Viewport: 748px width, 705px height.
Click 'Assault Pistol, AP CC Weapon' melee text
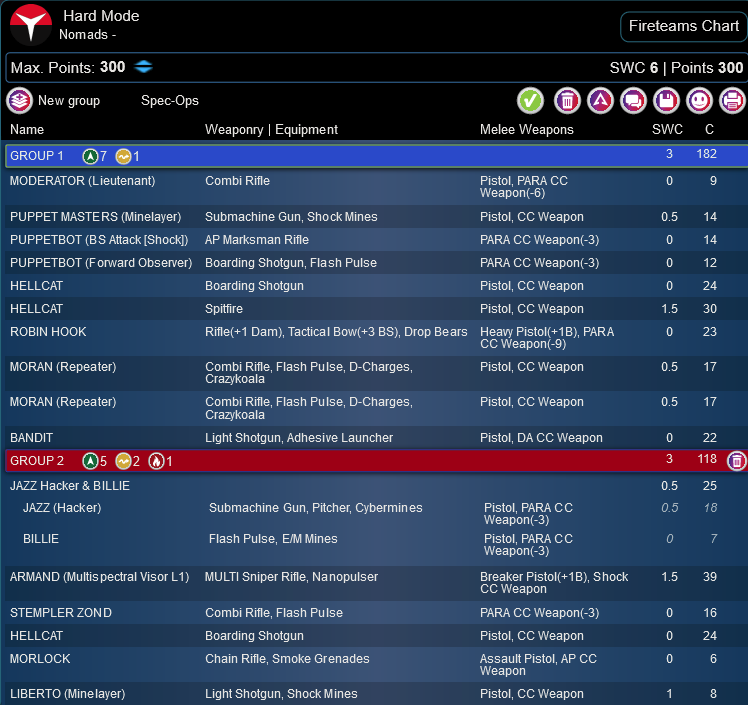(538, 664)
